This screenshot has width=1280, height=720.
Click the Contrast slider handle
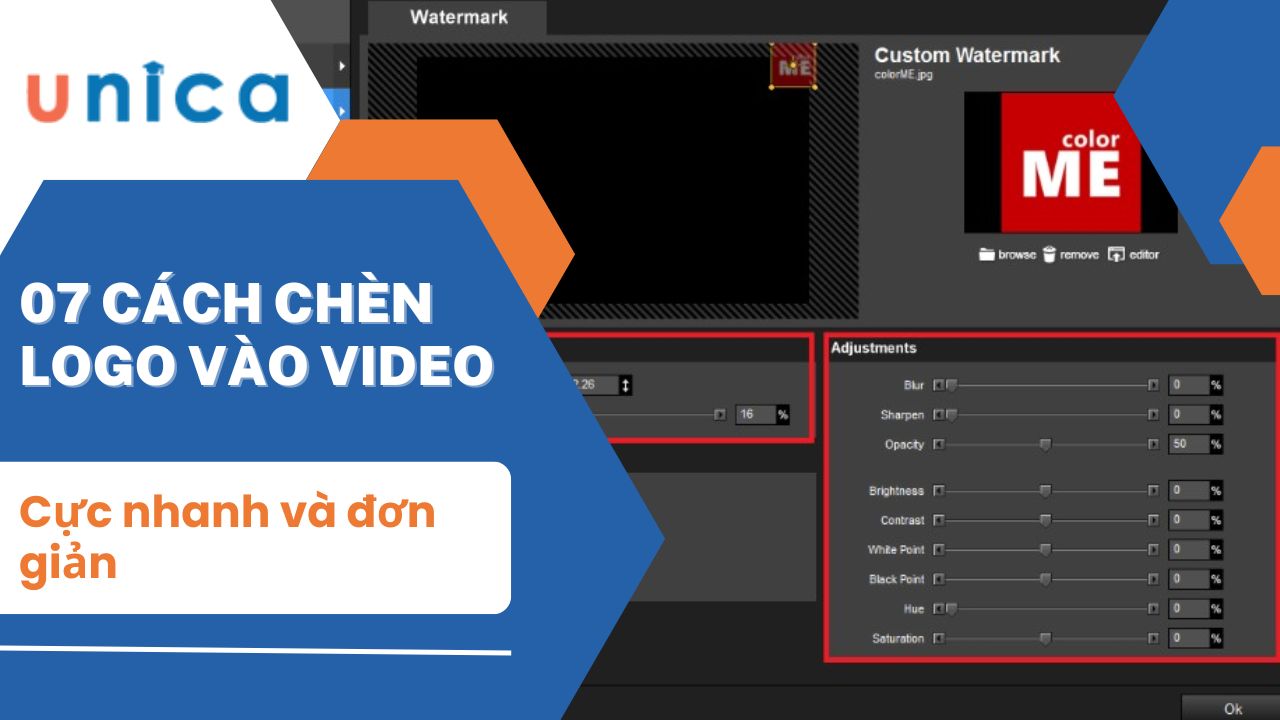click(1046, 520)
